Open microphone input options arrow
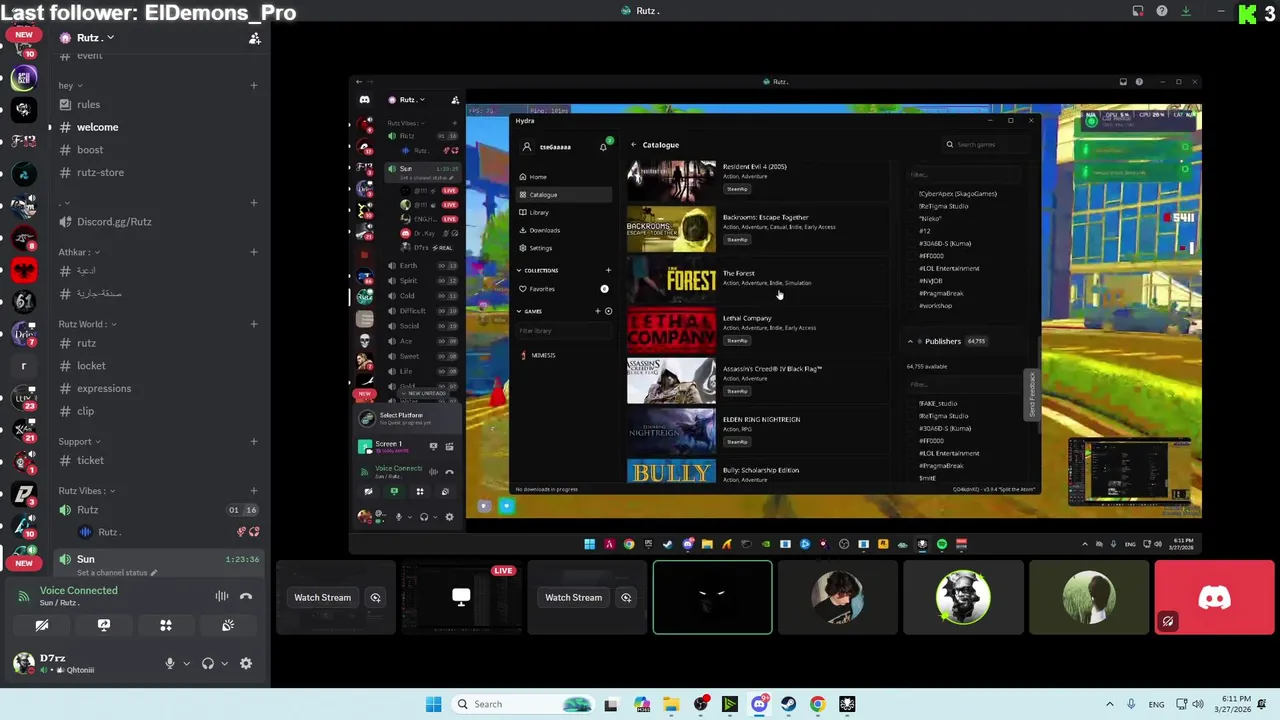 tap(186, 663)
